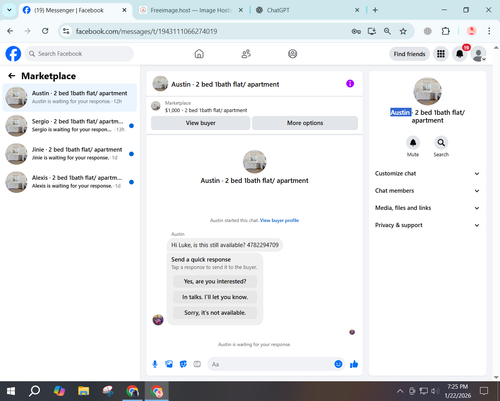Reload the page
Image resolution: width=500 pixels, height=401 pixels.
(45, 31)
